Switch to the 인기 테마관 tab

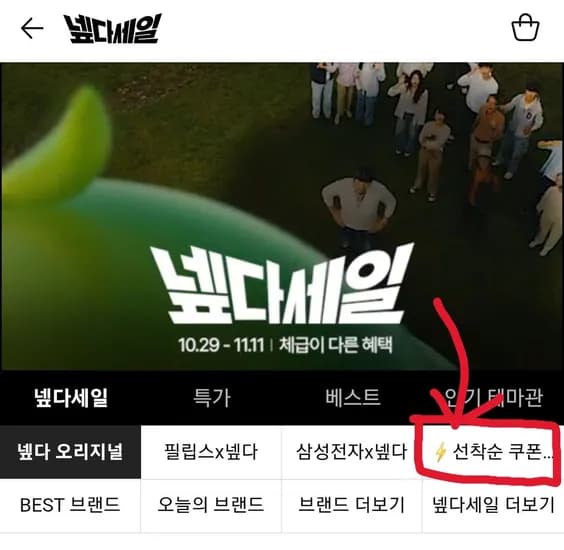click(494, 398)
